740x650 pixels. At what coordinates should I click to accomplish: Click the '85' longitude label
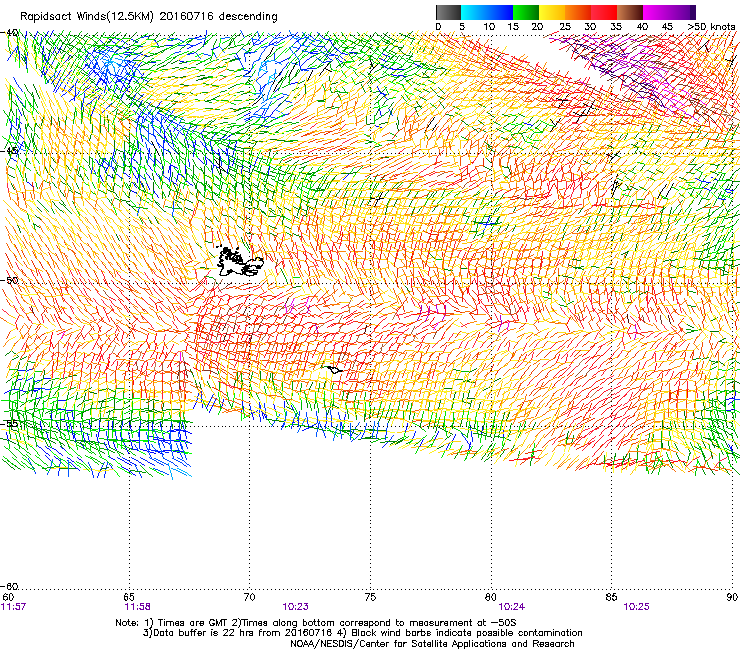pos(611,597)
